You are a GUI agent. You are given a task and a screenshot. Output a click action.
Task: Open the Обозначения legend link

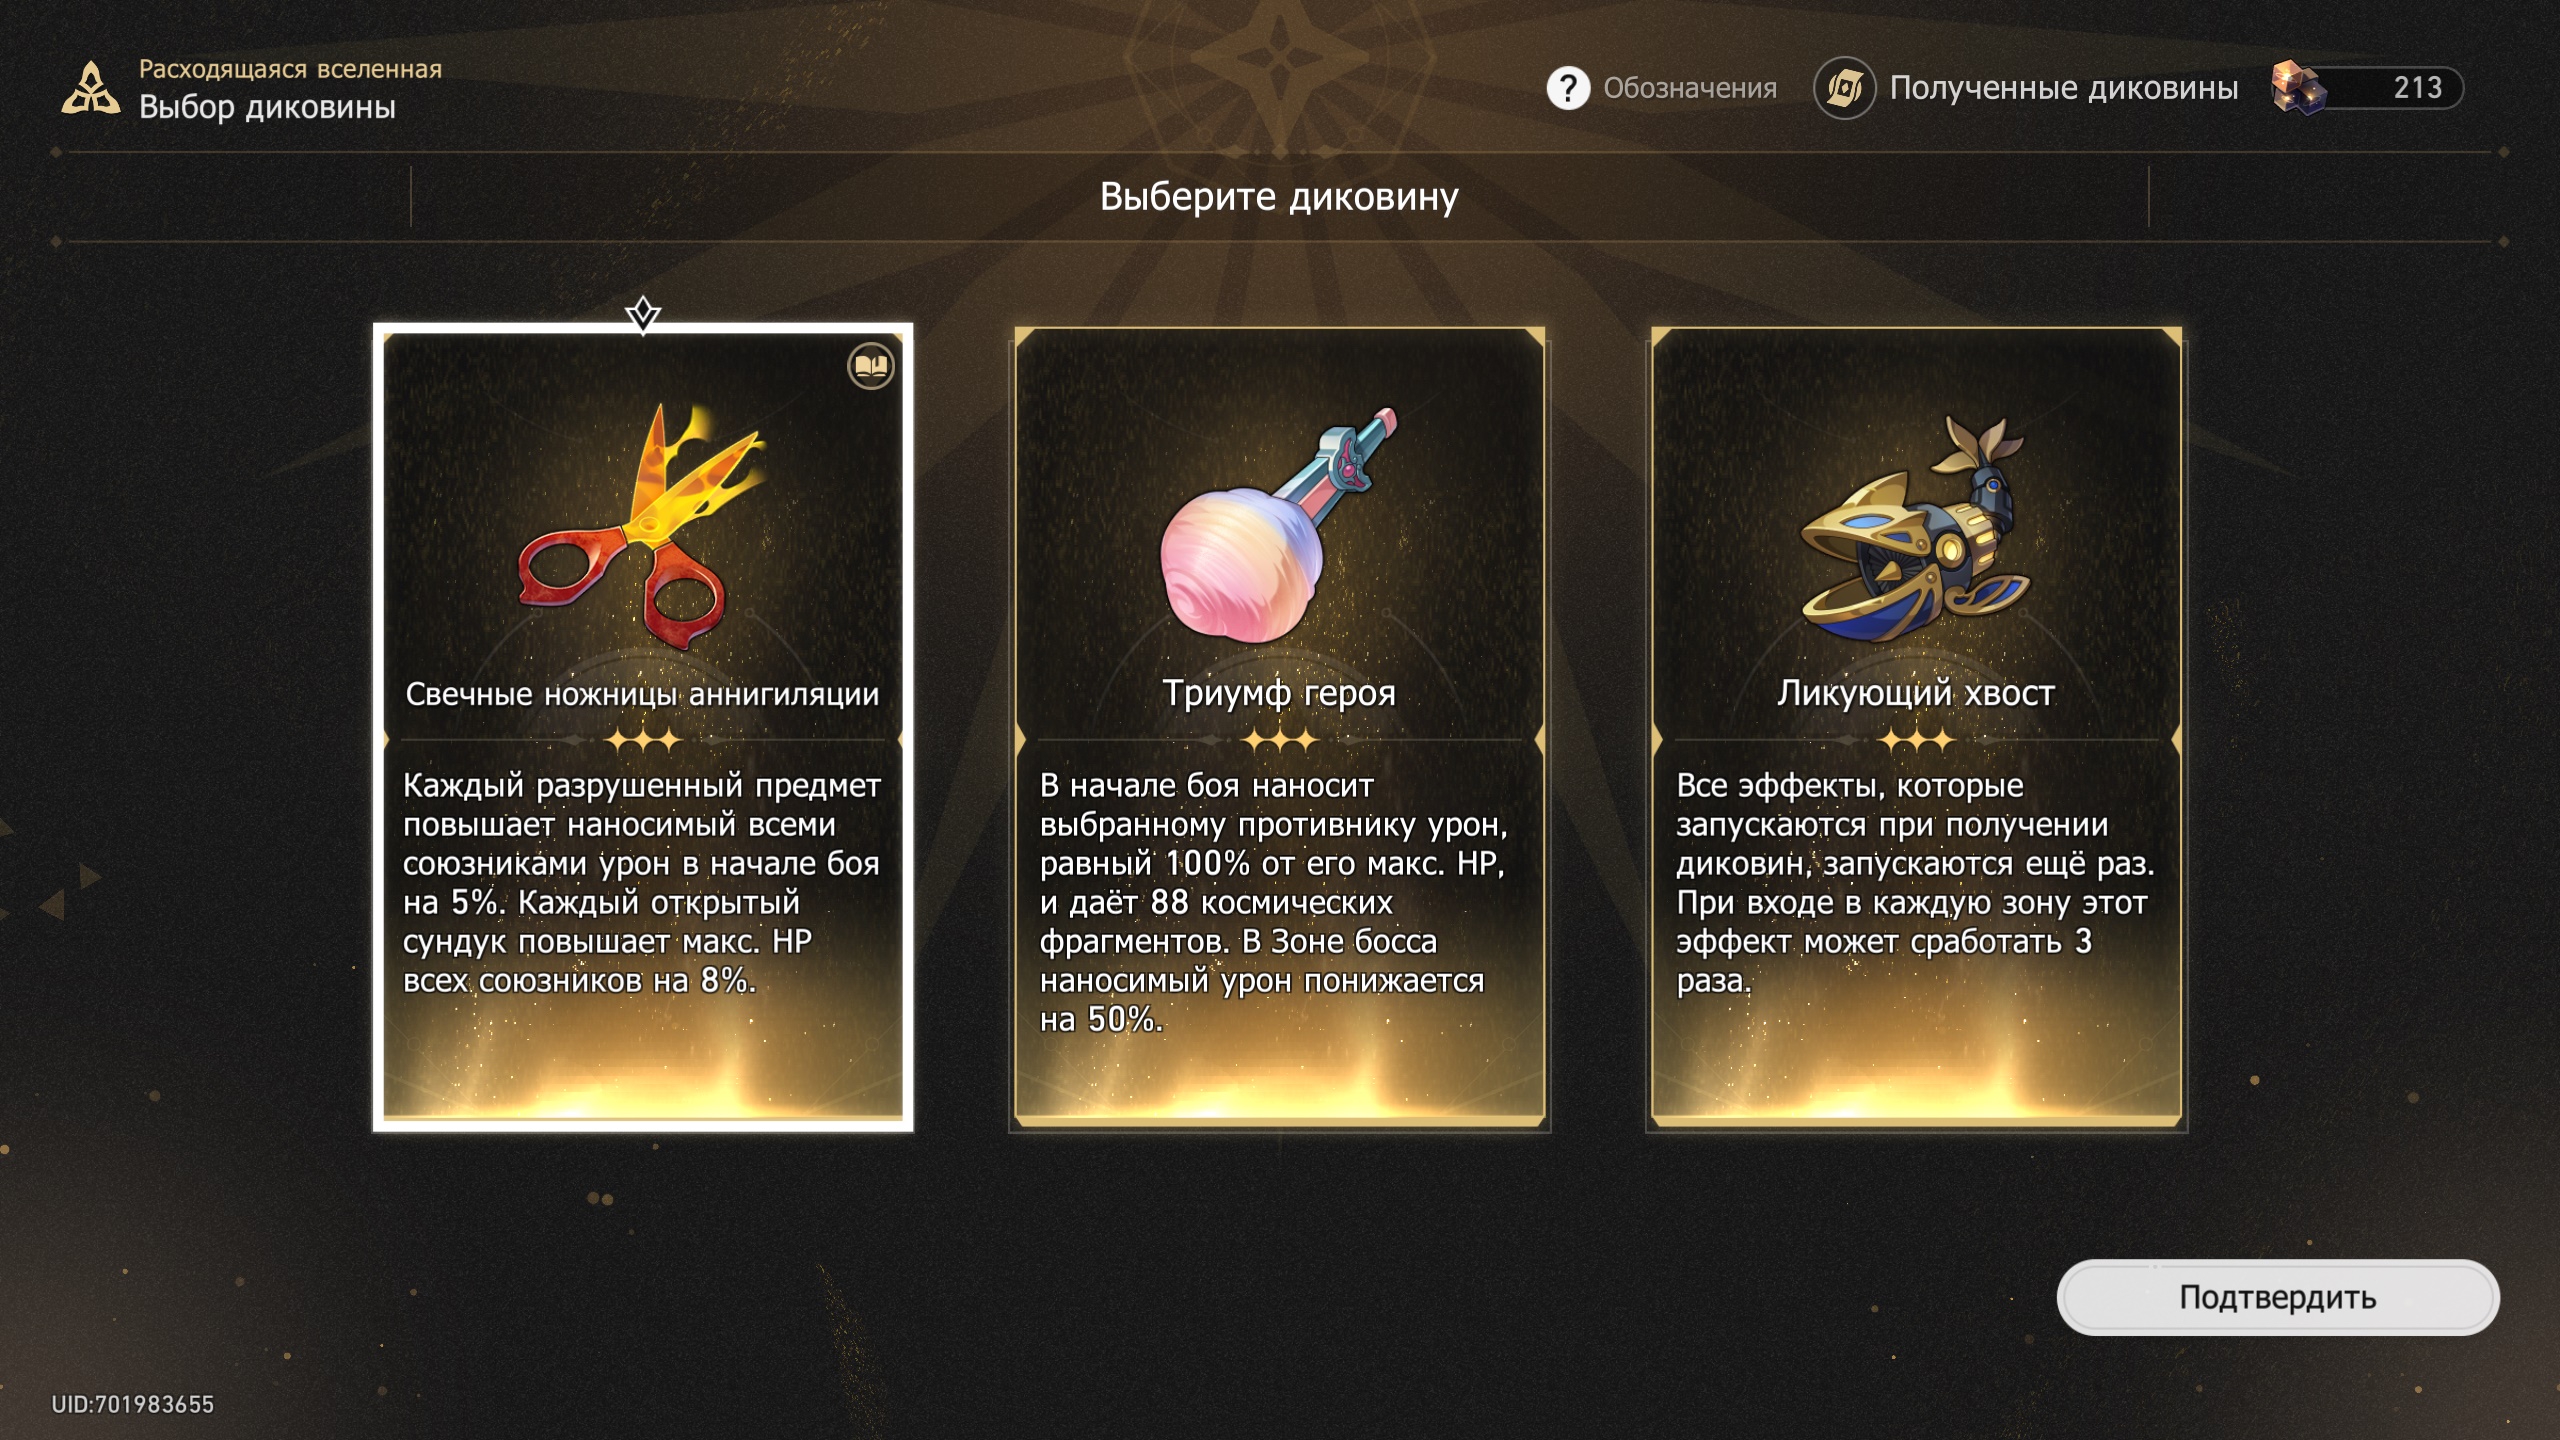(1690, 88)
